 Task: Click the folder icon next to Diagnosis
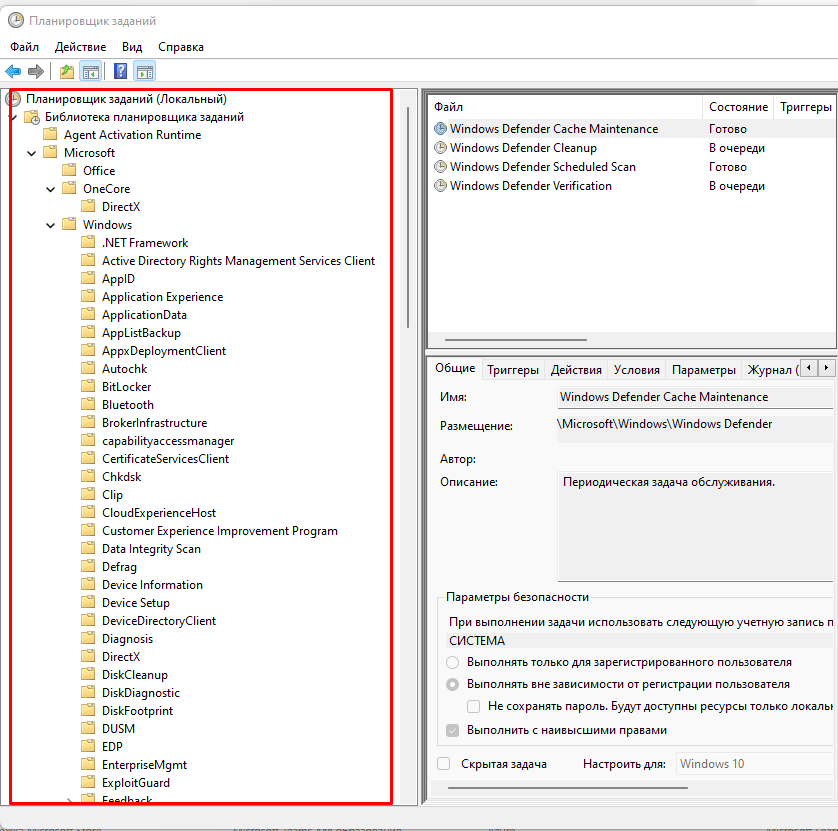88,638
